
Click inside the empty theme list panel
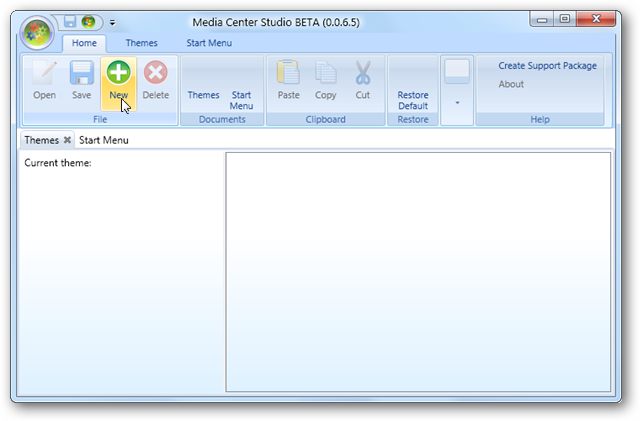pos(418,272)
